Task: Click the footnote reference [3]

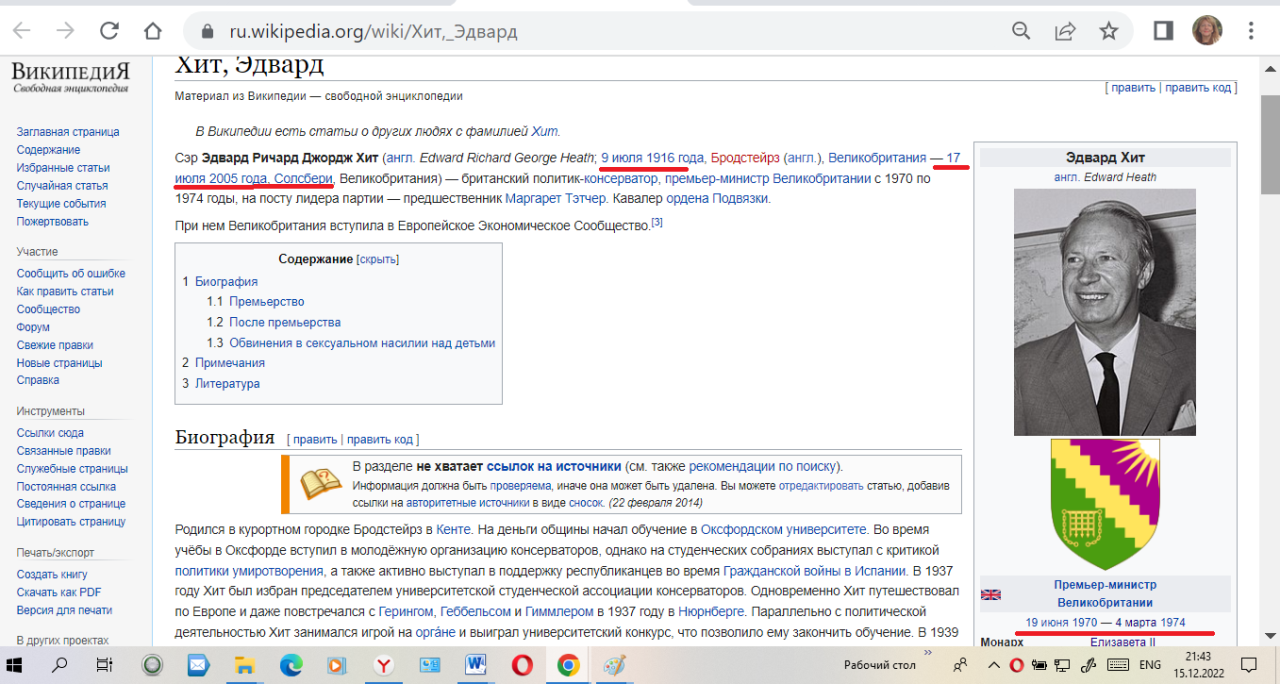Action: [657, 222]
